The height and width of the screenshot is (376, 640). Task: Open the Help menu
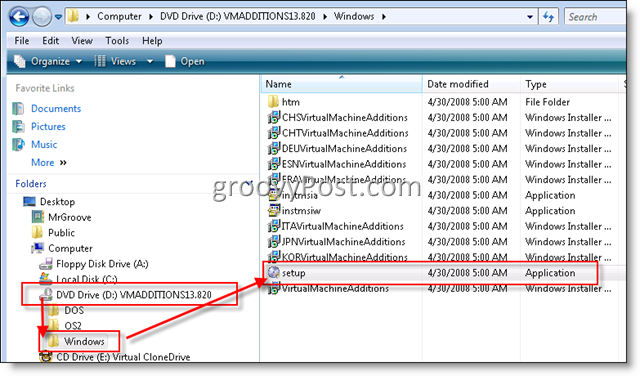(152, 41)
